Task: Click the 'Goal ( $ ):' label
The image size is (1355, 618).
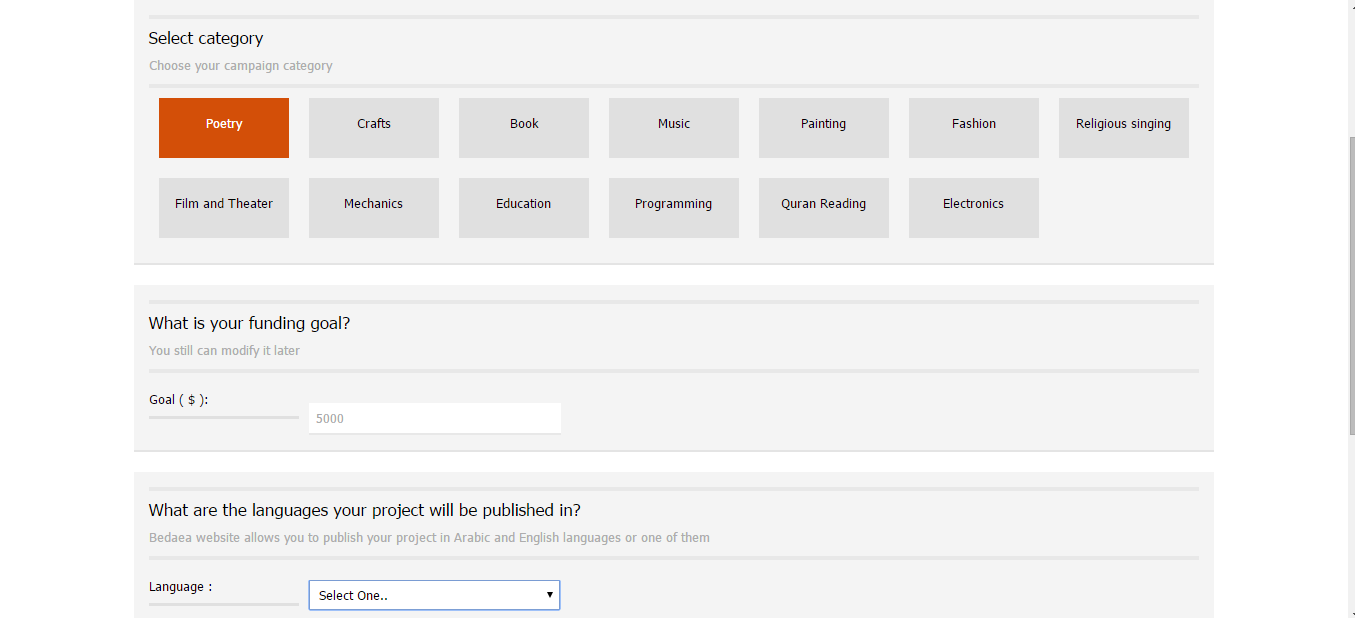Action: 178,400
